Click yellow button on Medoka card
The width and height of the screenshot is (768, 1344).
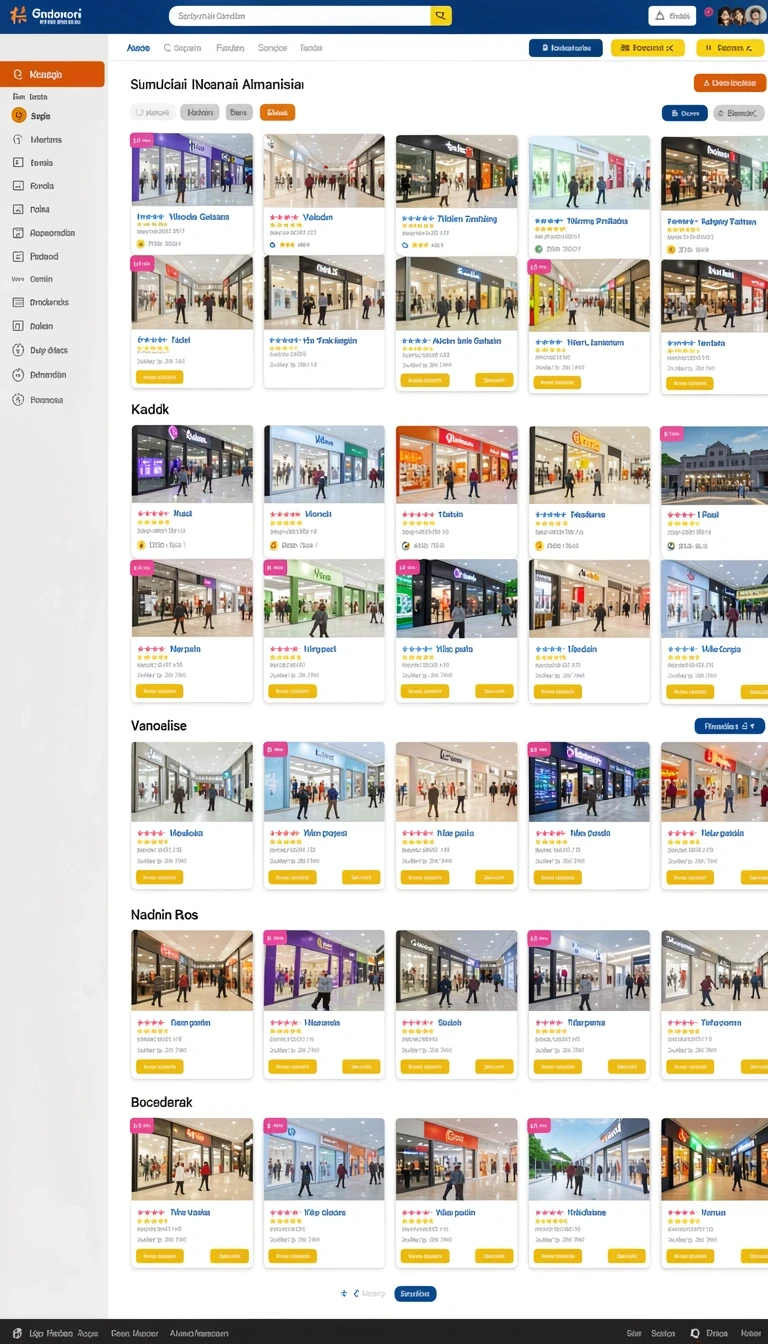coord(159,877)
